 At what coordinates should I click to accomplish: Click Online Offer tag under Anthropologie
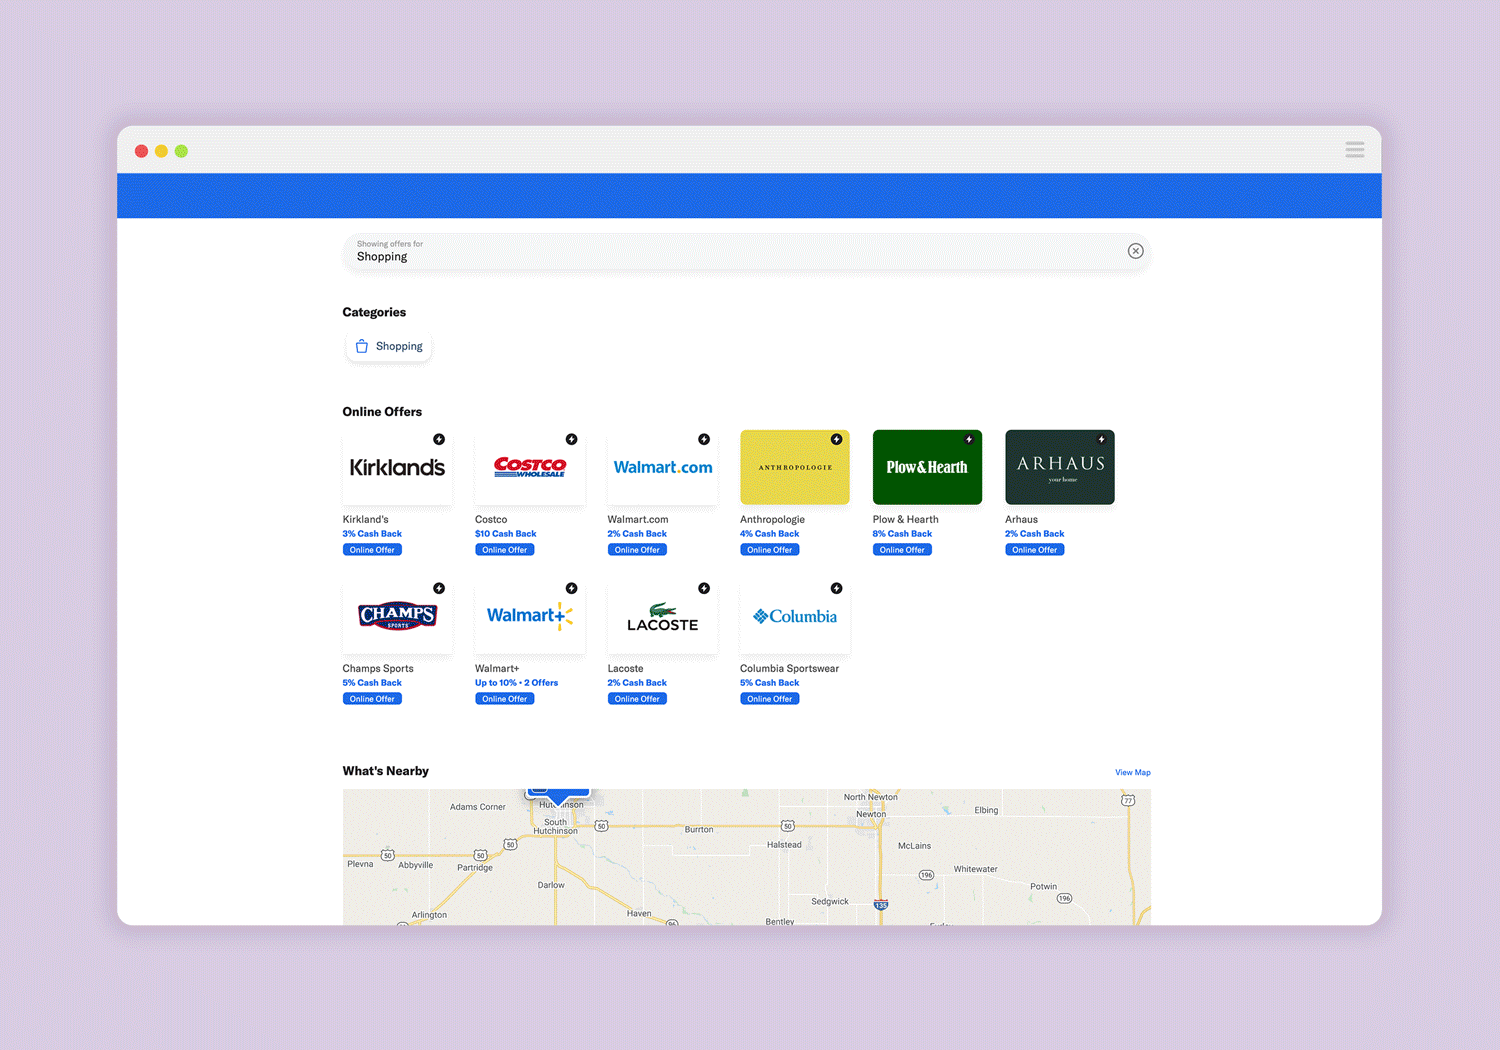tap(769, 550)
